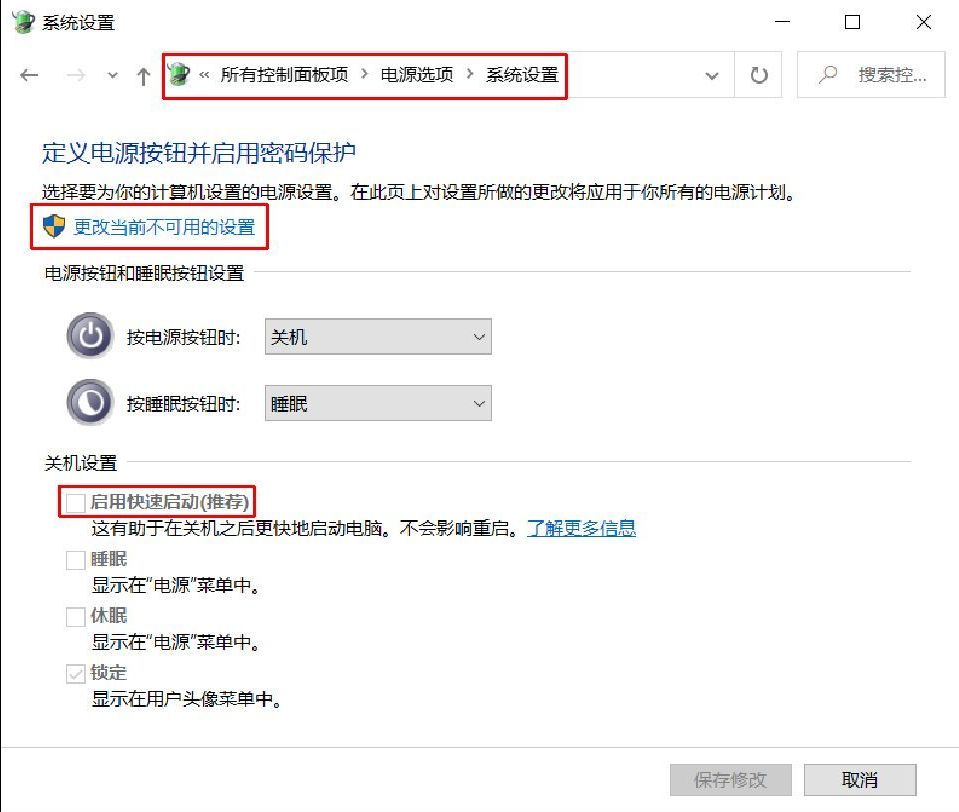
Task: Click the shield icon beside 更改当前不可用的设置
Action: pos(54,226)
